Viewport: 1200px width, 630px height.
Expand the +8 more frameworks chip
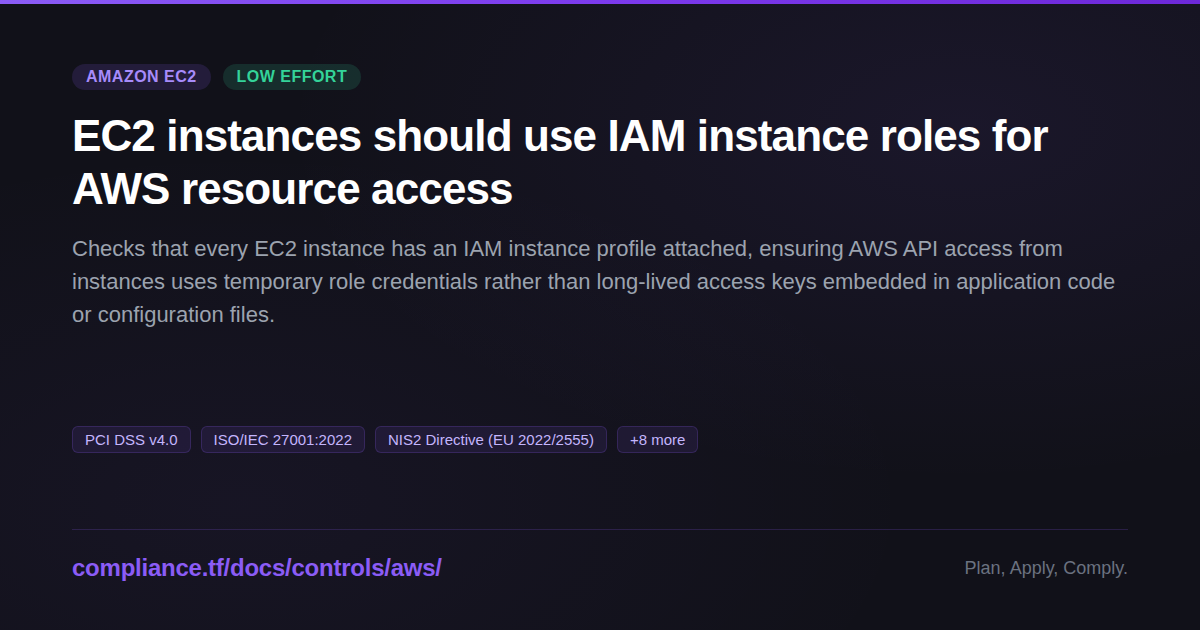pos(657,440)
